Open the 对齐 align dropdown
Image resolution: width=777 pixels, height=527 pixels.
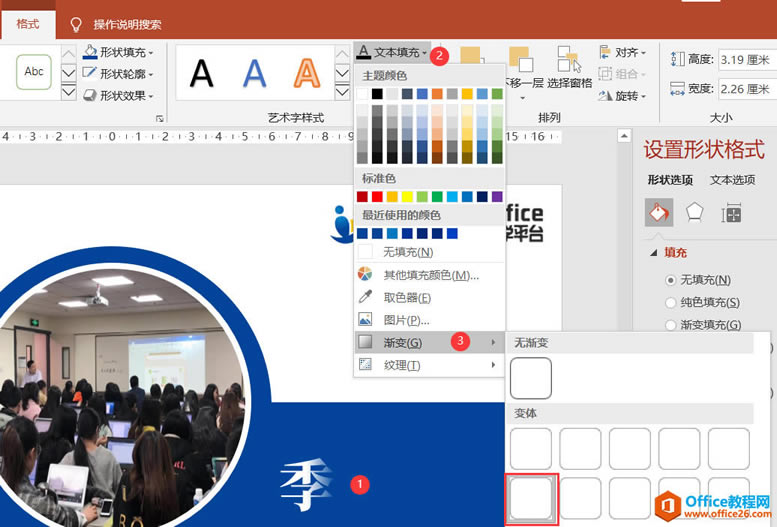[622, 52]
